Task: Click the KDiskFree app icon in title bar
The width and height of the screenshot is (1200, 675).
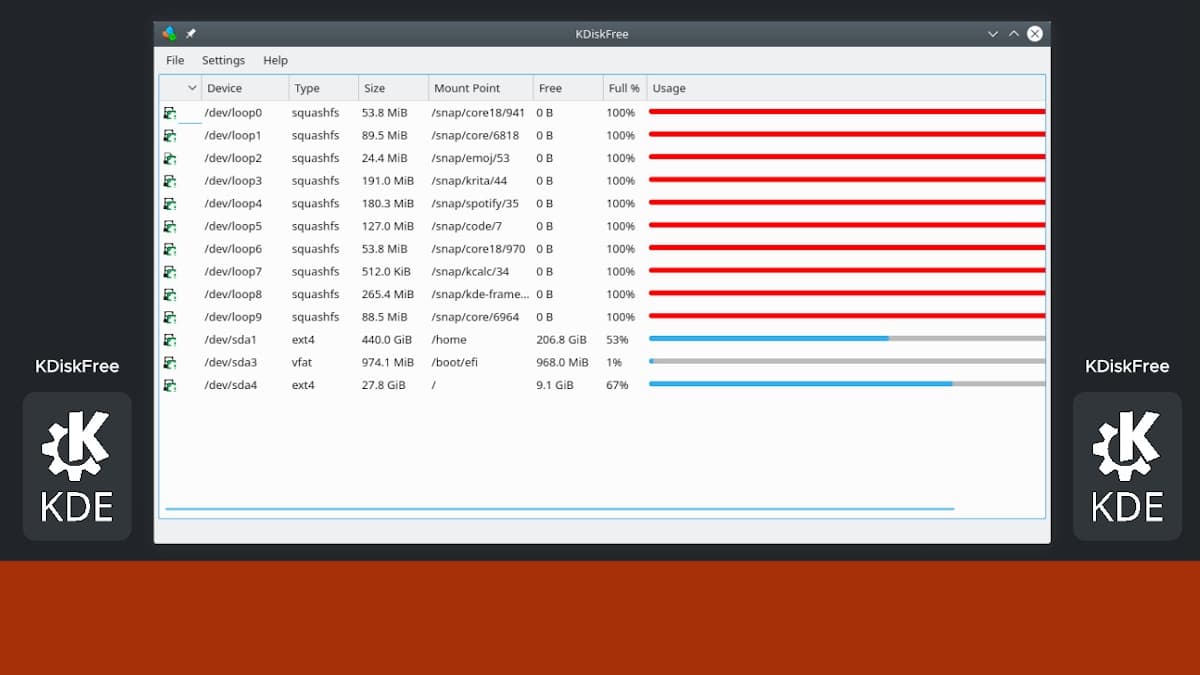Action: pyautogui.click(x=169, y=34)
